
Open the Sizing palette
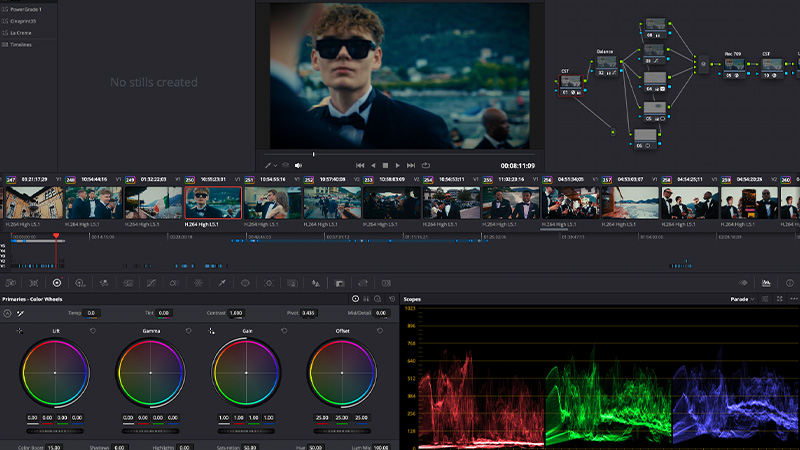[363, 283]
